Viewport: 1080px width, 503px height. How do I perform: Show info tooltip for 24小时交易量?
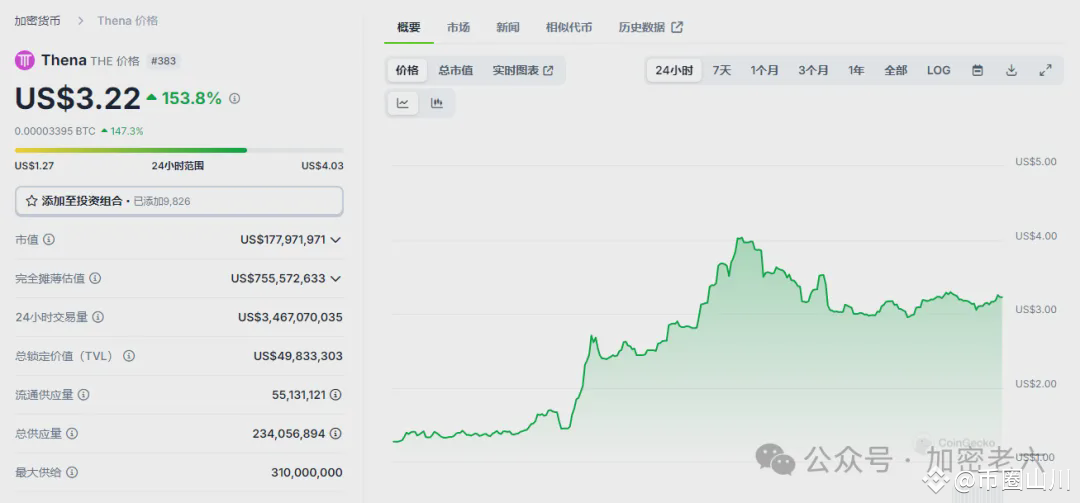[x=98, y=317]
